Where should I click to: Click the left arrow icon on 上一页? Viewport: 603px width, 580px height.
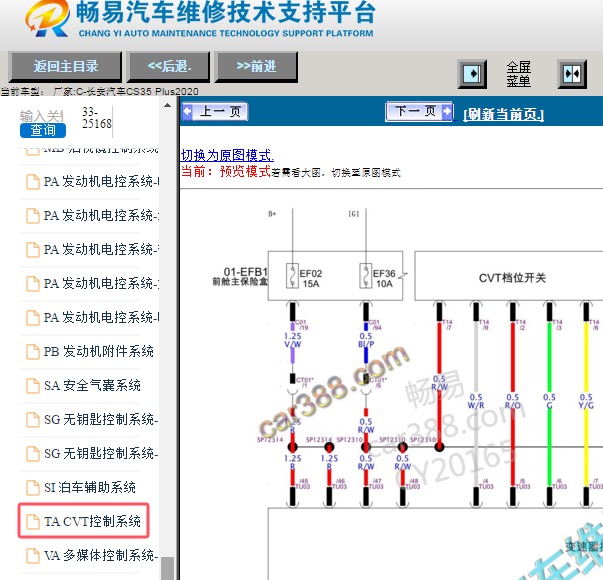pyautogui.click(x=187, y=112)
